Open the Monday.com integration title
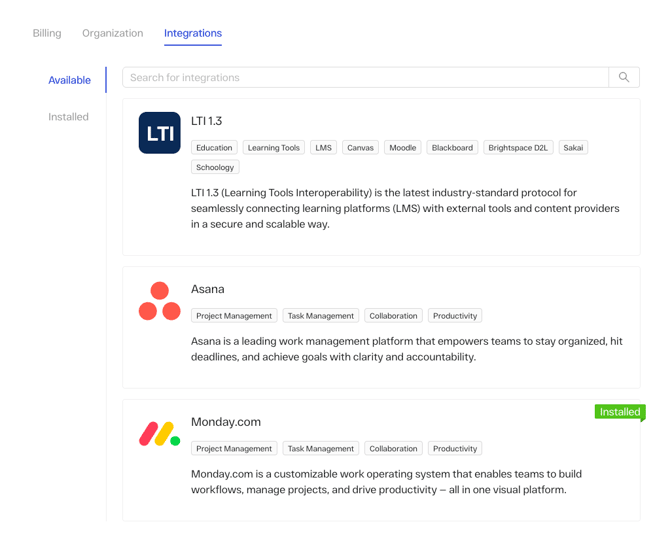 226,422
